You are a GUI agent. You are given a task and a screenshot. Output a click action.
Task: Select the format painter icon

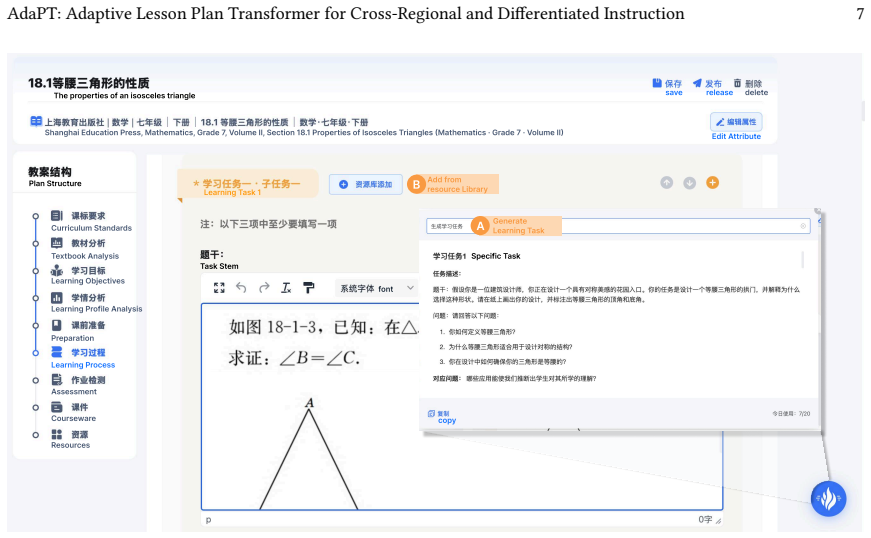[308, 288]
